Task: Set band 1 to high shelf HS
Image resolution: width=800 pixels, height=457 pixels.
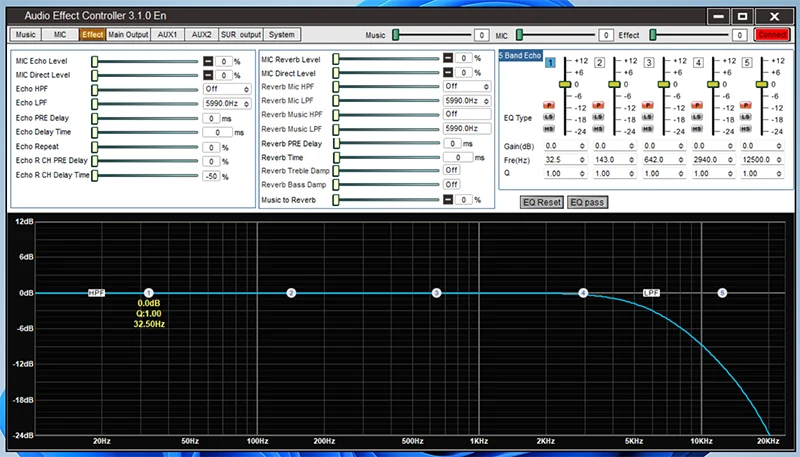Action: [x=549, y=129]
